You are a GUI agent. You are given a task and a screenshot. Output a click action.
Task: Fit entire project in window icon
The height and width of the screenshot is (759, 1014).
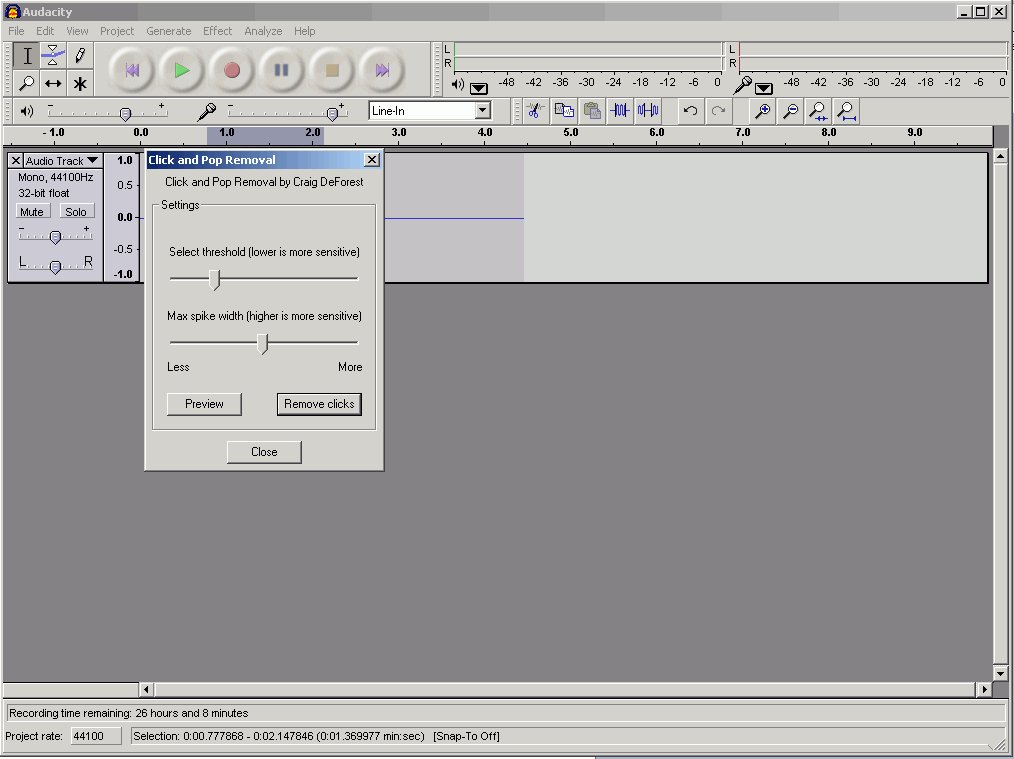(847, 111)
